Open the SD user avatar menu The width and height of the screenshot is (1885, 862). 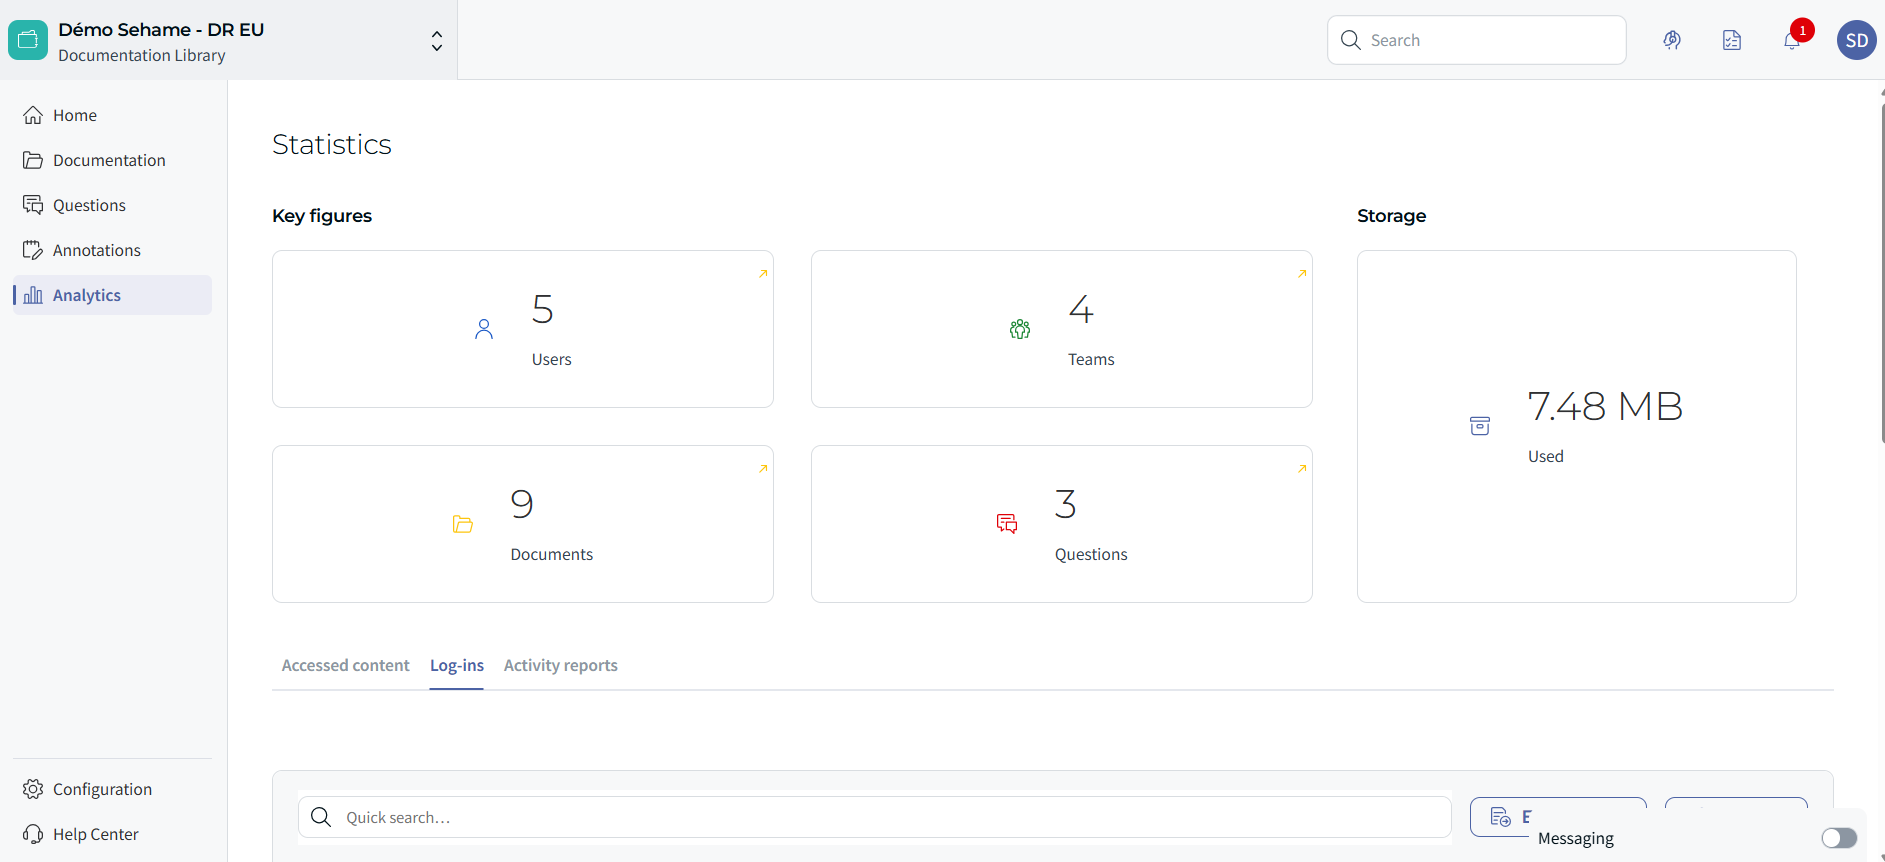pyautogui.click(x=1856, y=40)
